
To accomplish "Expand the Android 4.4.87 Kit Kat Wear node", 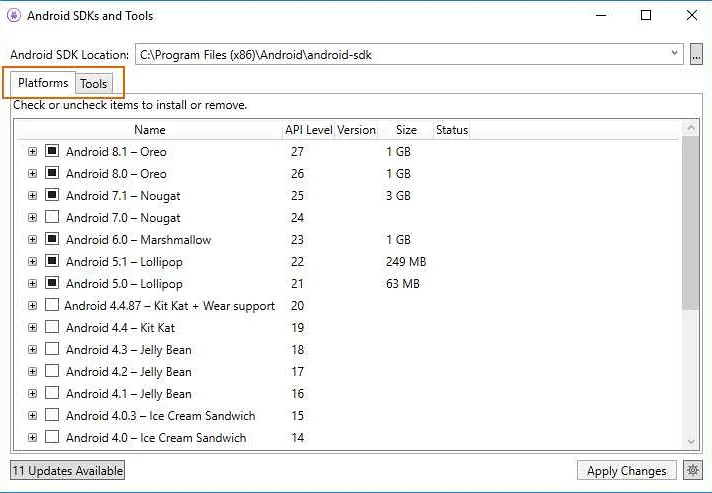I will (32, 306).
